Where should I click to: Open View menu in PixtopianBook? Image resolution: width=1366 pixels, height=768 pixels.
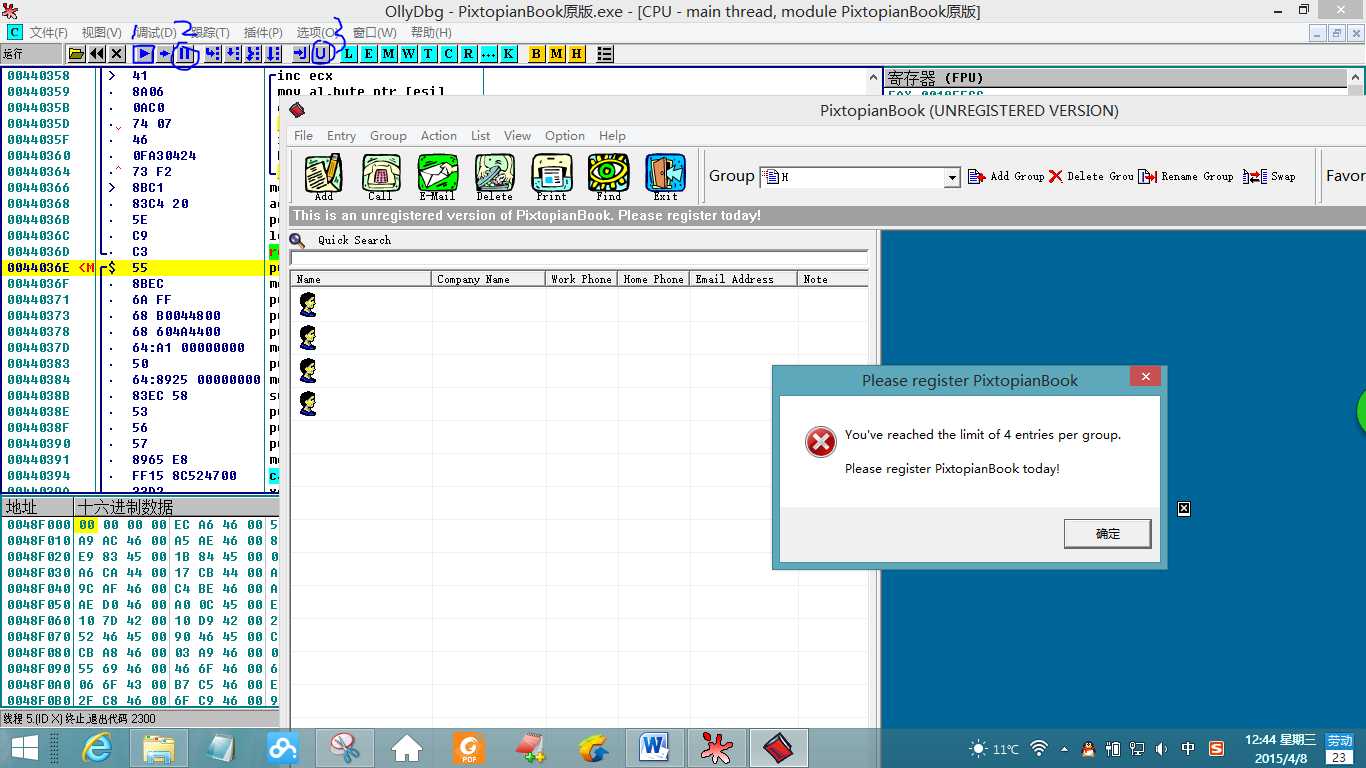(517, 136)
